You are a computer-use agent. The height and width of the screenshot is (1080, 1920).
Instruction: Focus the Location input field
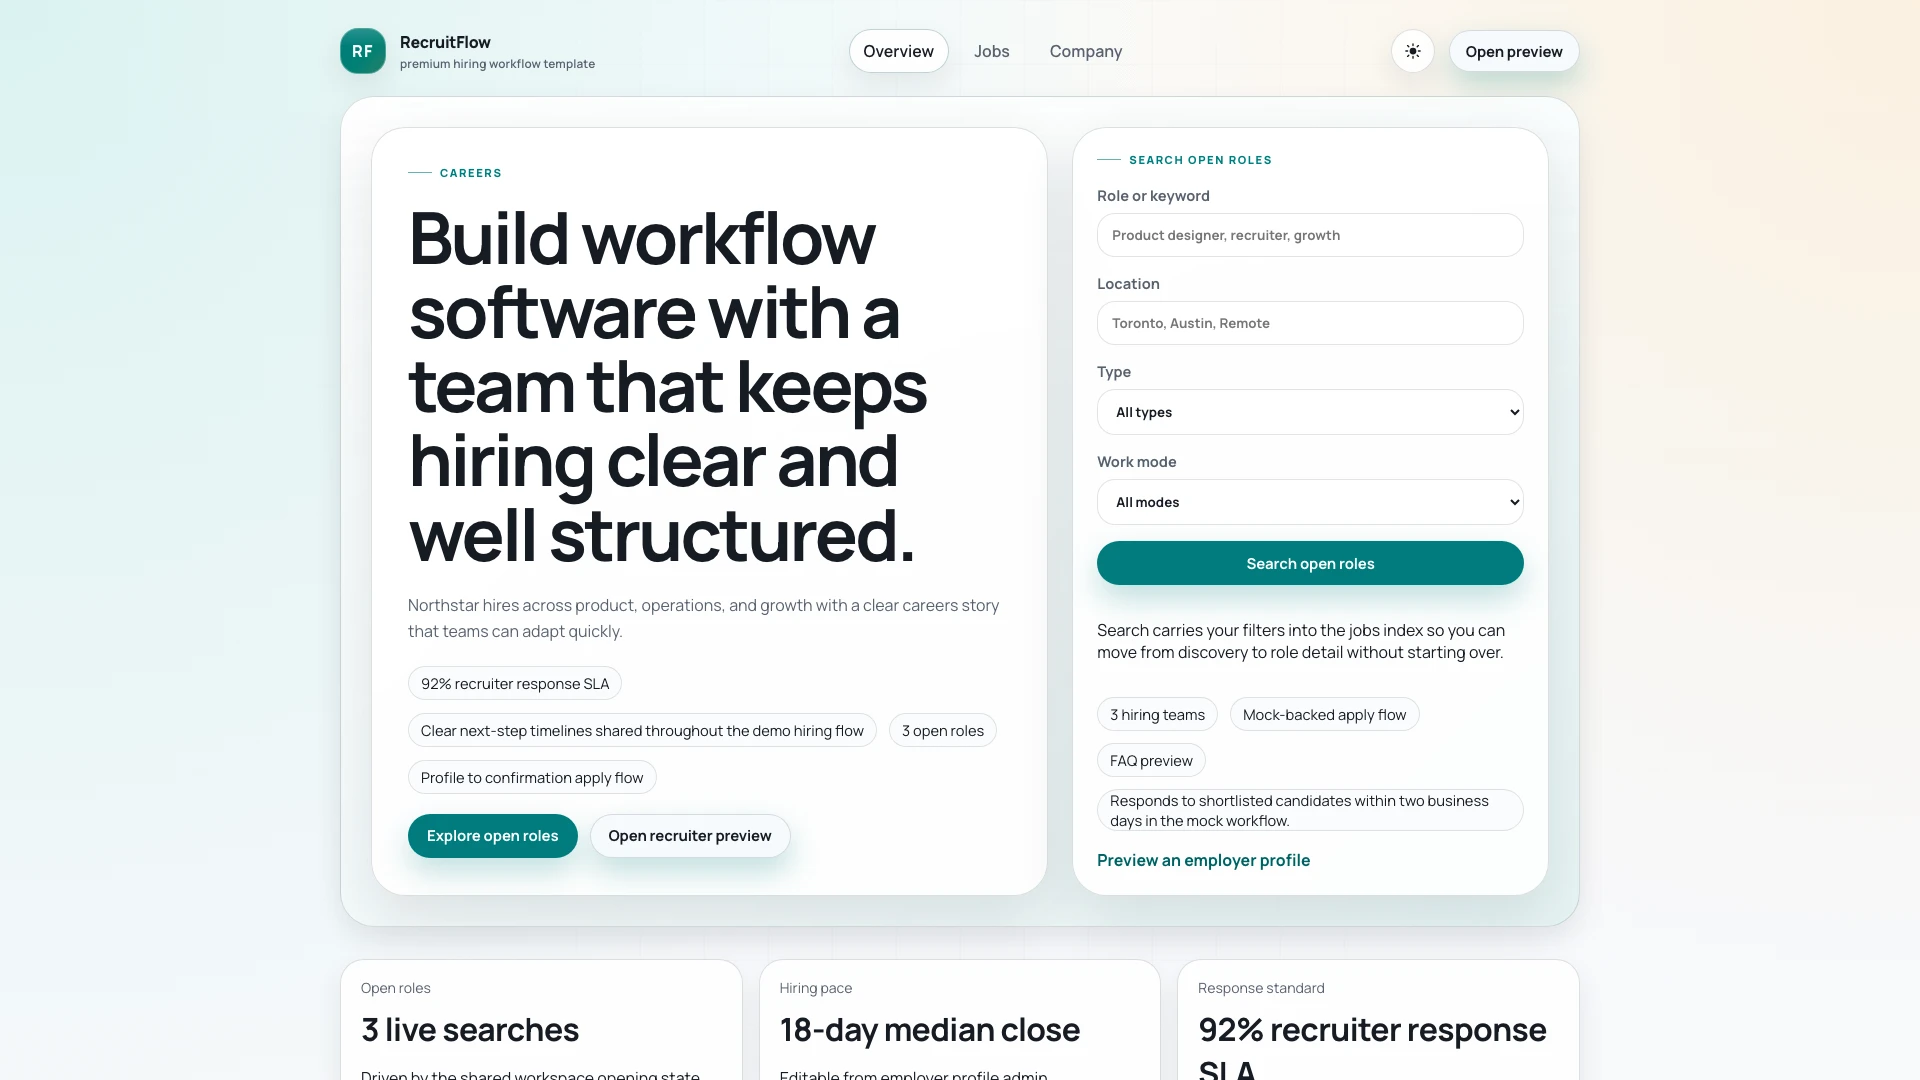1310,323
